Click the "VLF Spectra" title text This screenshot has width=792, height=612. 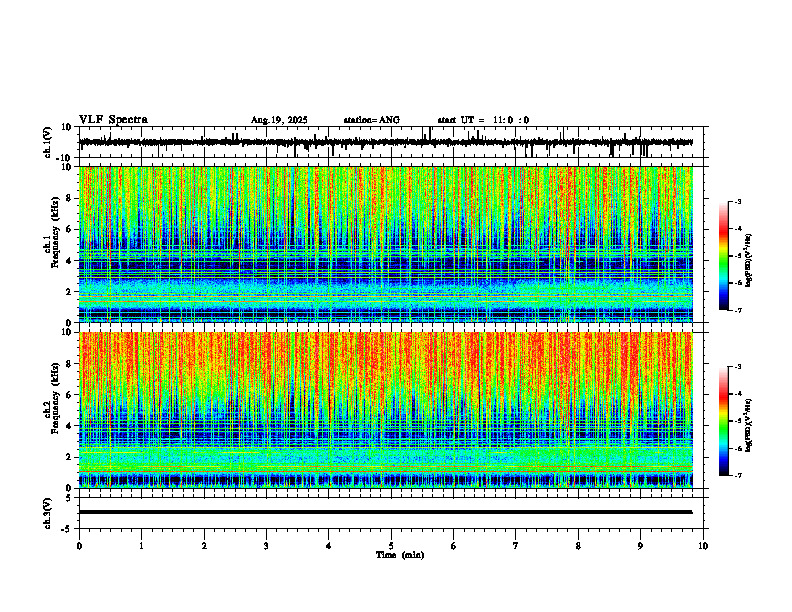coord(113,119)
